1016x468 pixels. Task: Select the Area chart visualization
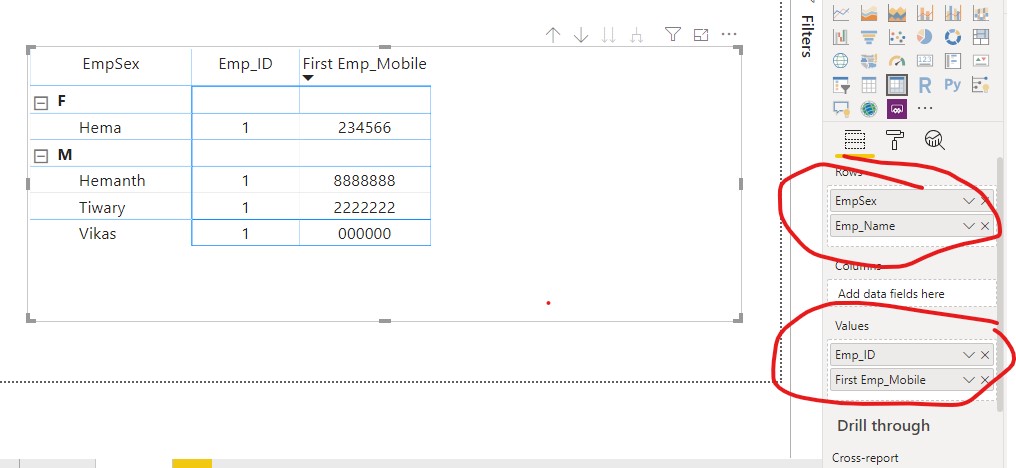coord(869,13)
